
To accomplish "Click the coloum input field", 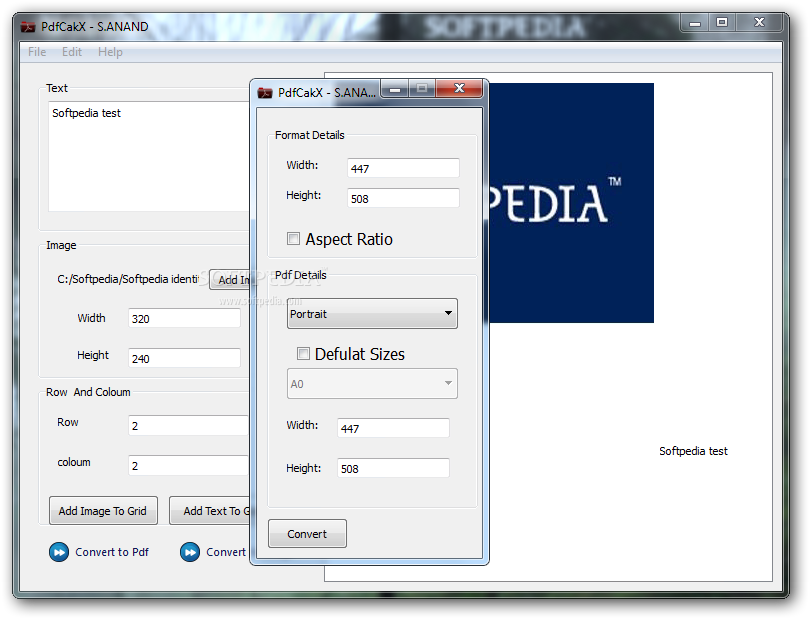I will tap(189, 466).
